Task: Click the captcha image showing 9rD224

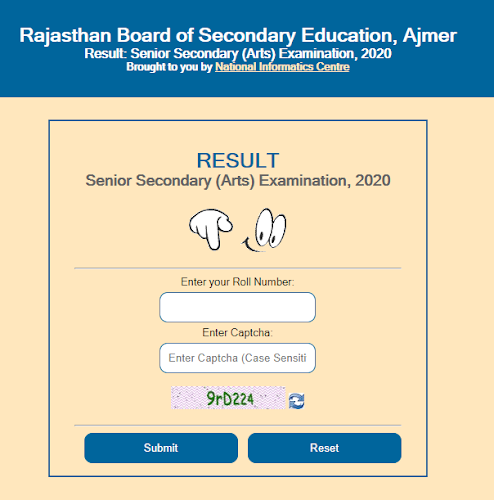Action: pos(228,398)
